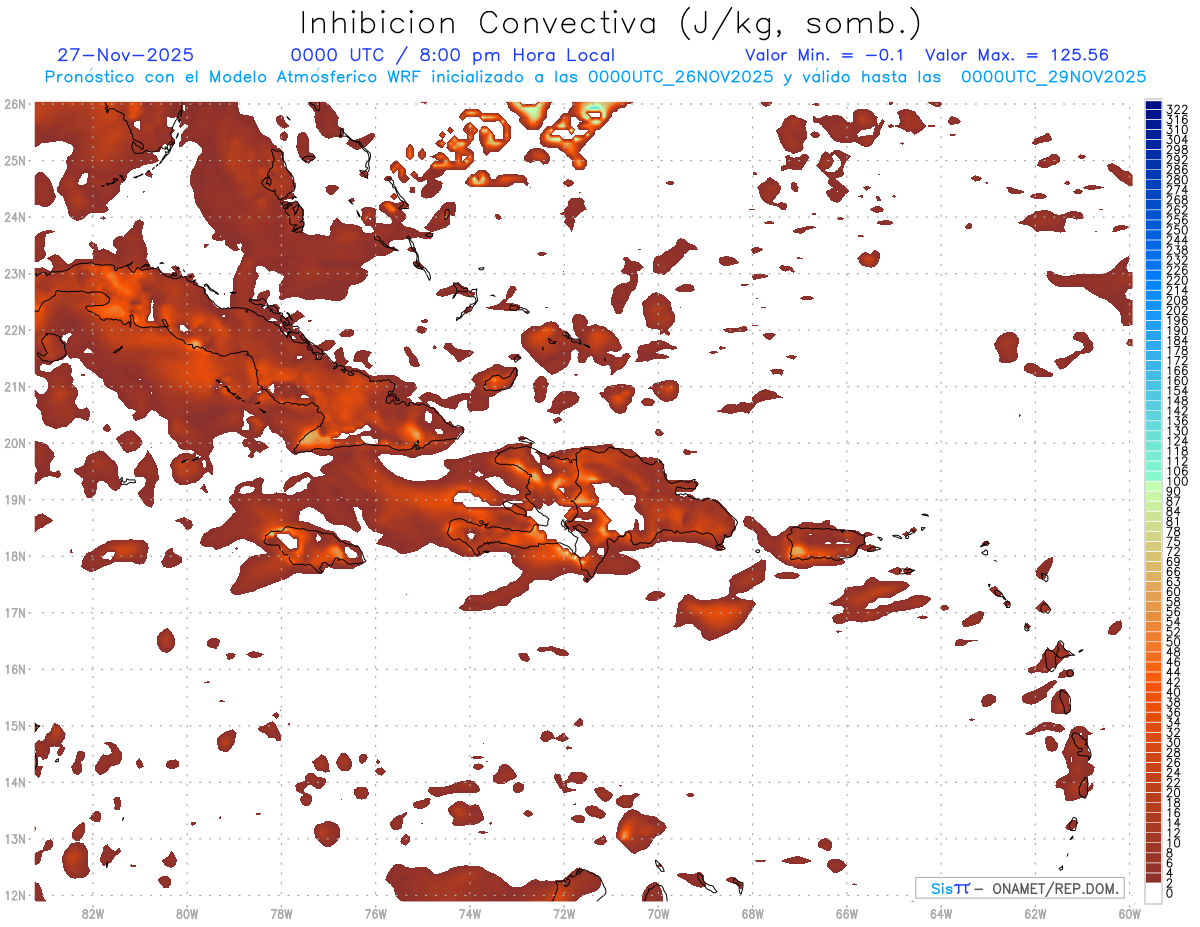Viewport: 1200px width, 927px height.
Task: Click the latitude label "19N"
Action: (x=14, y=499)
